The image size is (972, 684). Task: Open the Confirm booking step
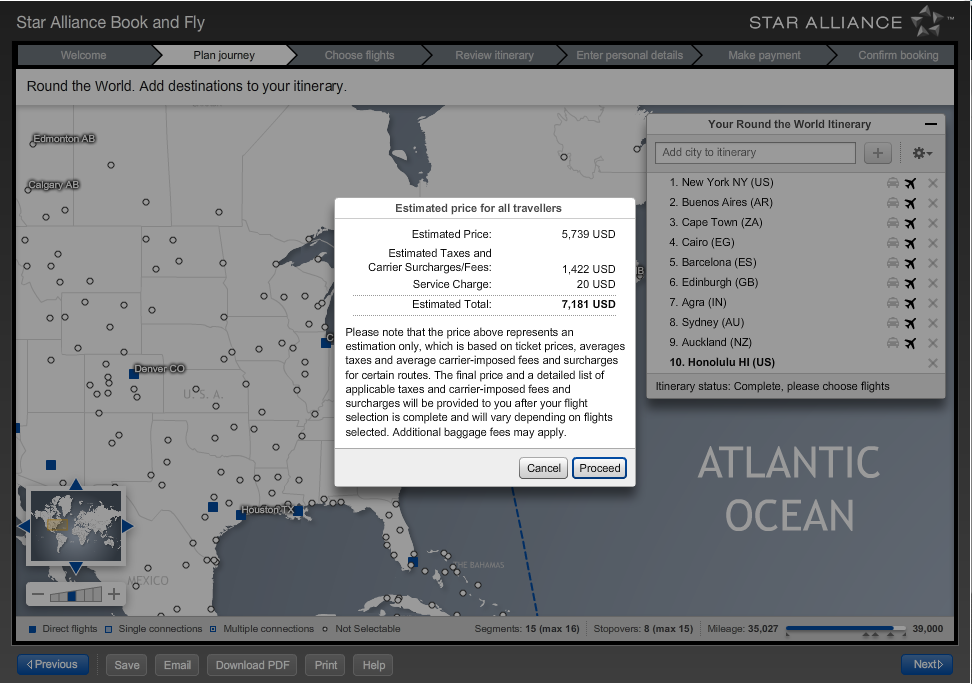point(898,55)
